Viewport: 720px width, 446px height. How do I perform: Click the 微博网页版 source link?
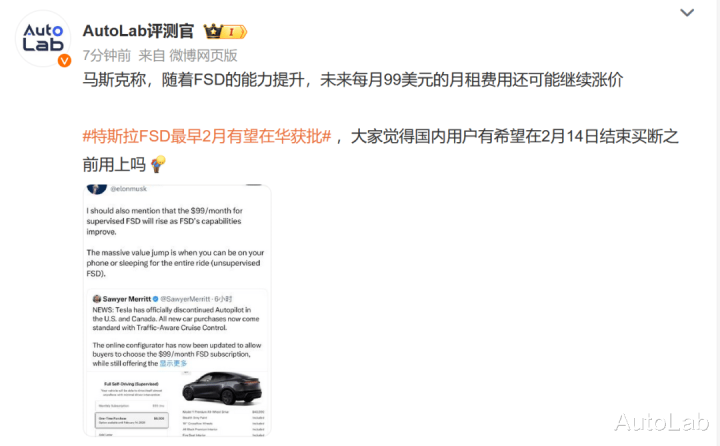point(203,56)
